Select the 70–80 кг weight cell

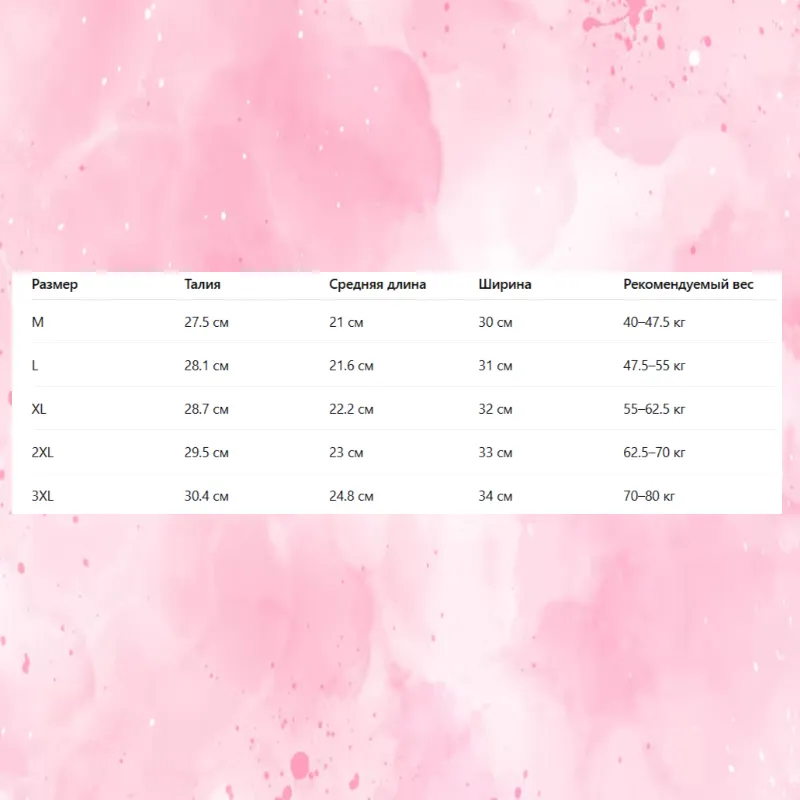649,496
